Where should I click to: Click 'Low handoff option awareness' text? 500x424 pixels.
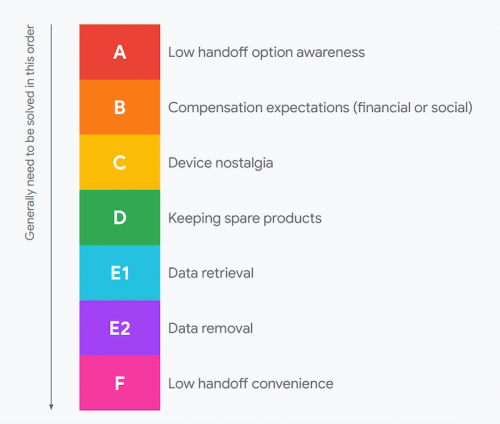tap(266, 52)
